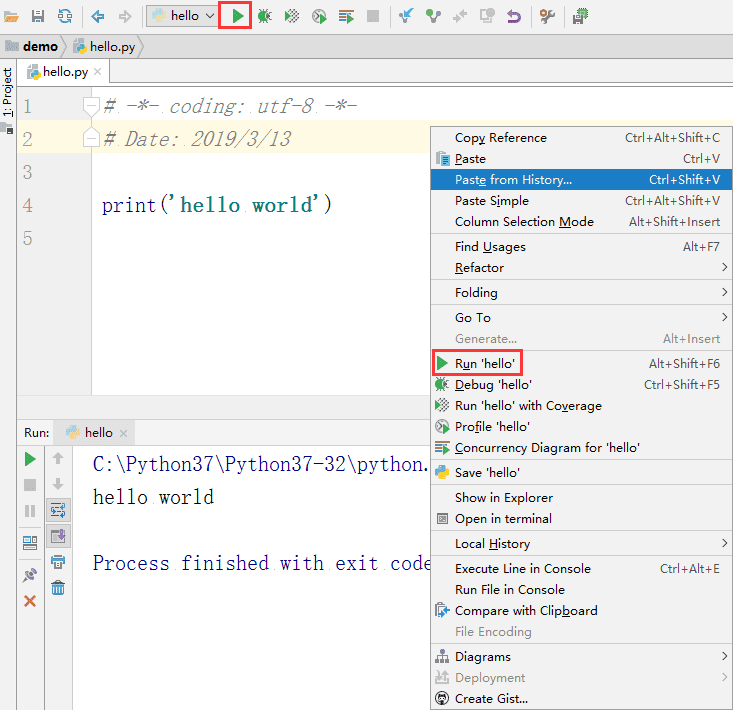
Task: Expand the Folding submenu
Action: pos(581,293)
